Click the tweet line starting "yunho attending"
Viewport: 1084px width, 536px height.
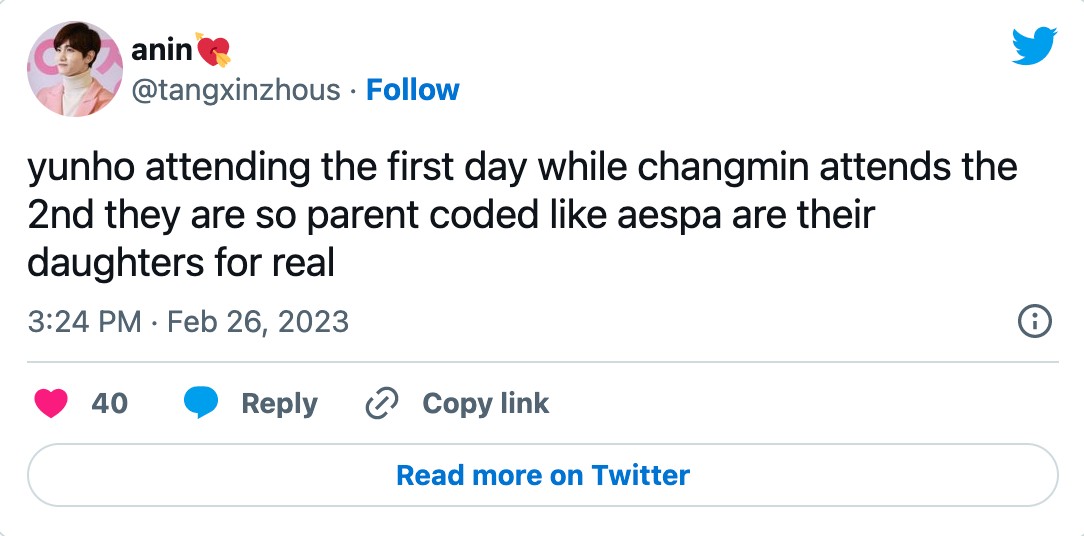(x=521, y=167)
